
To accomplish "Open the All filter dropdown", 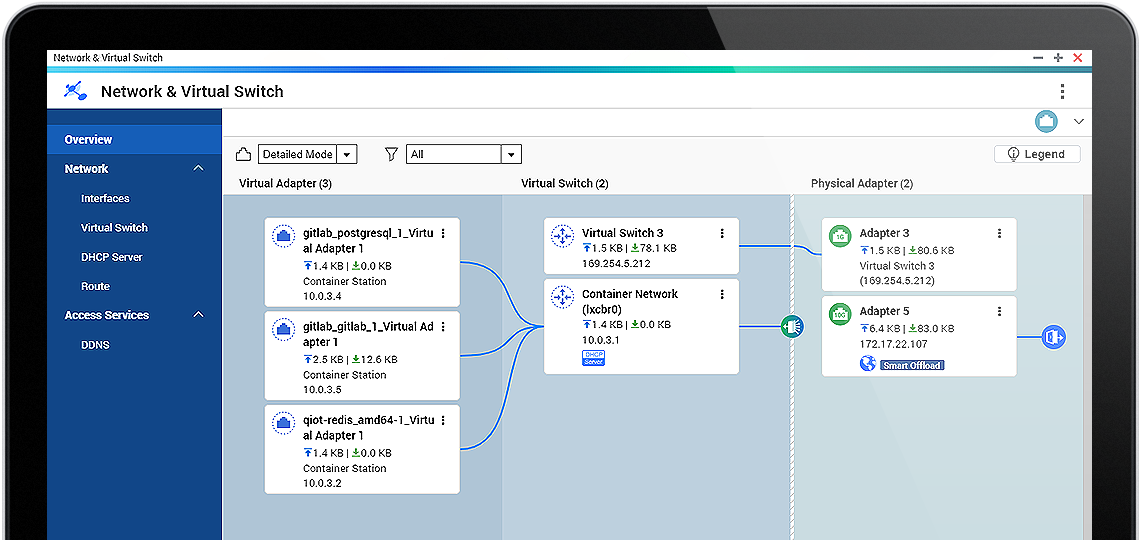I will pyautogui.click(x=511, y=155).
